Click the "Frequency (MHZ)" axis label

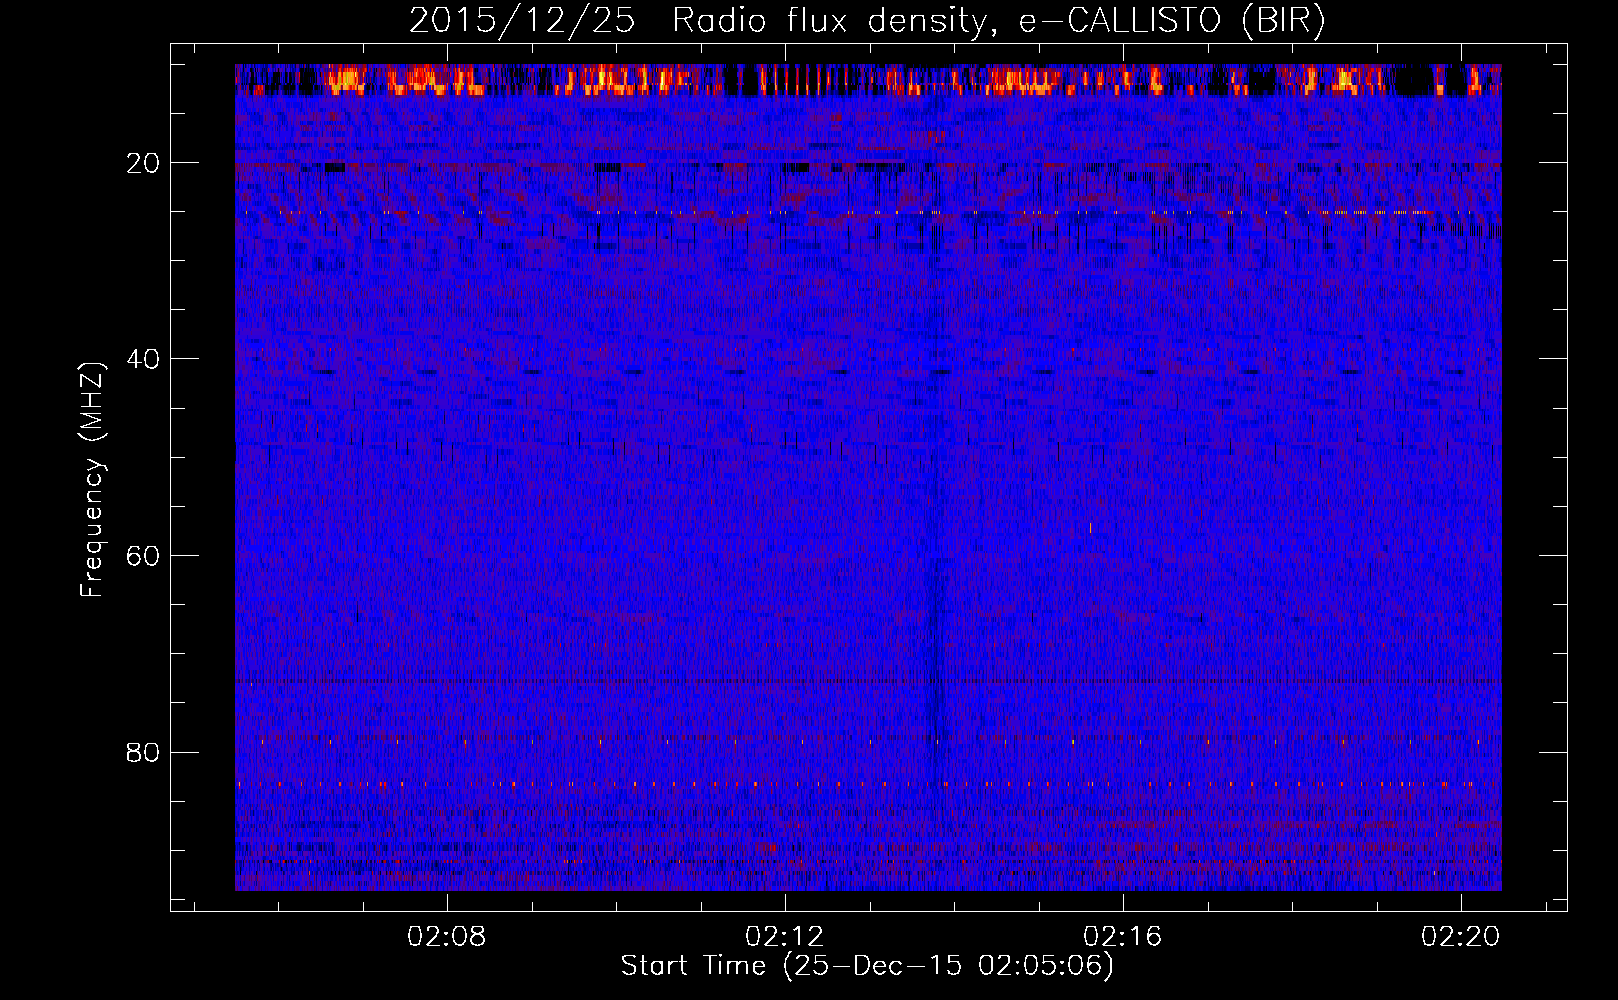(x=92, y=480)
